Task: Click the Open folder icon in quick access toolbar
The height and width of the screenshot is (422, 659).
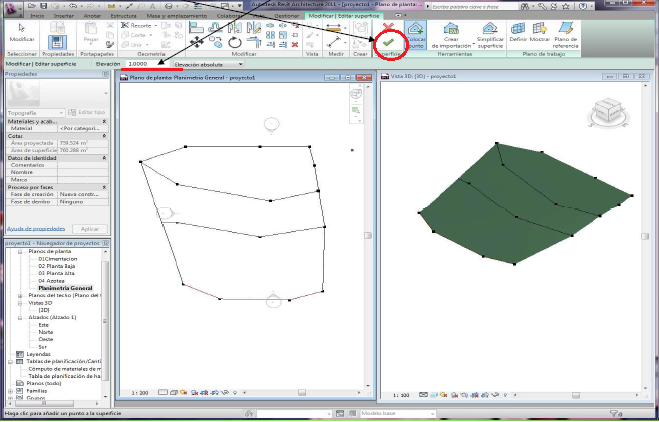Action: (32, 6)
